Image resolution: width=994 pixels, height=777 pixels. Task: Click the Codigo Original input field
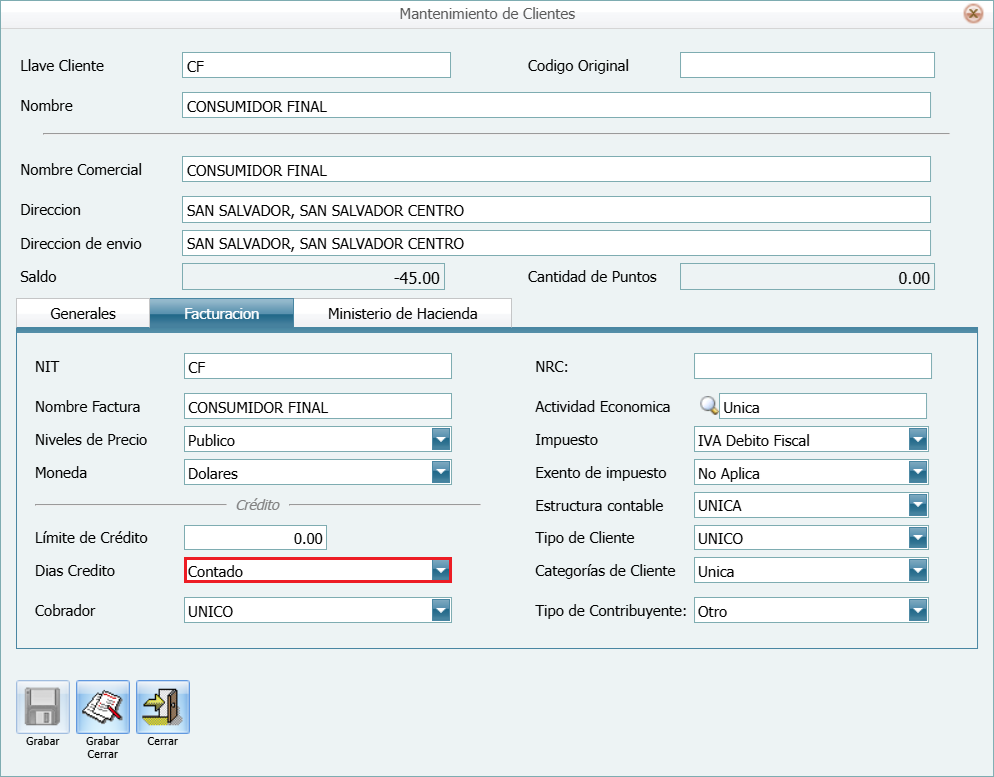[806, 64]
